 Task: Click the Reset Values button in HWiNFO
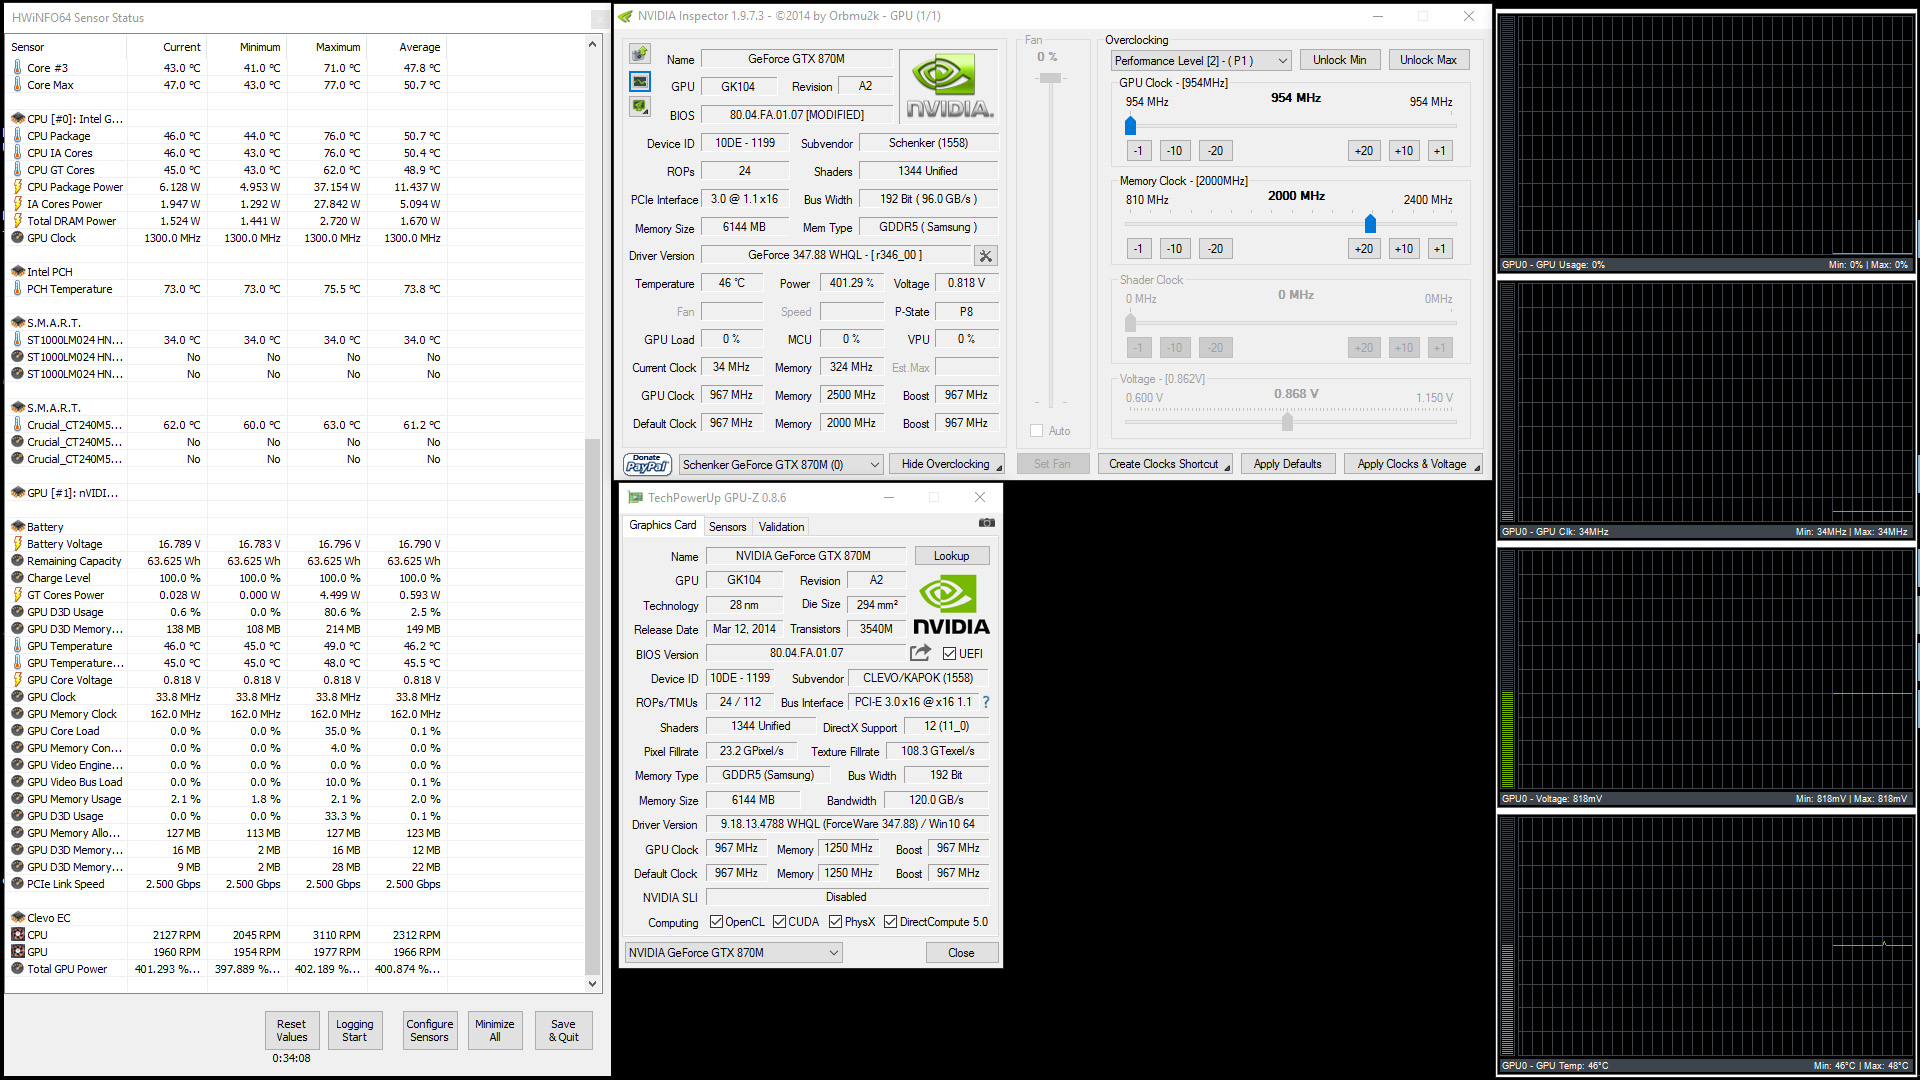pyautogui.click(x=292, y=1030)
